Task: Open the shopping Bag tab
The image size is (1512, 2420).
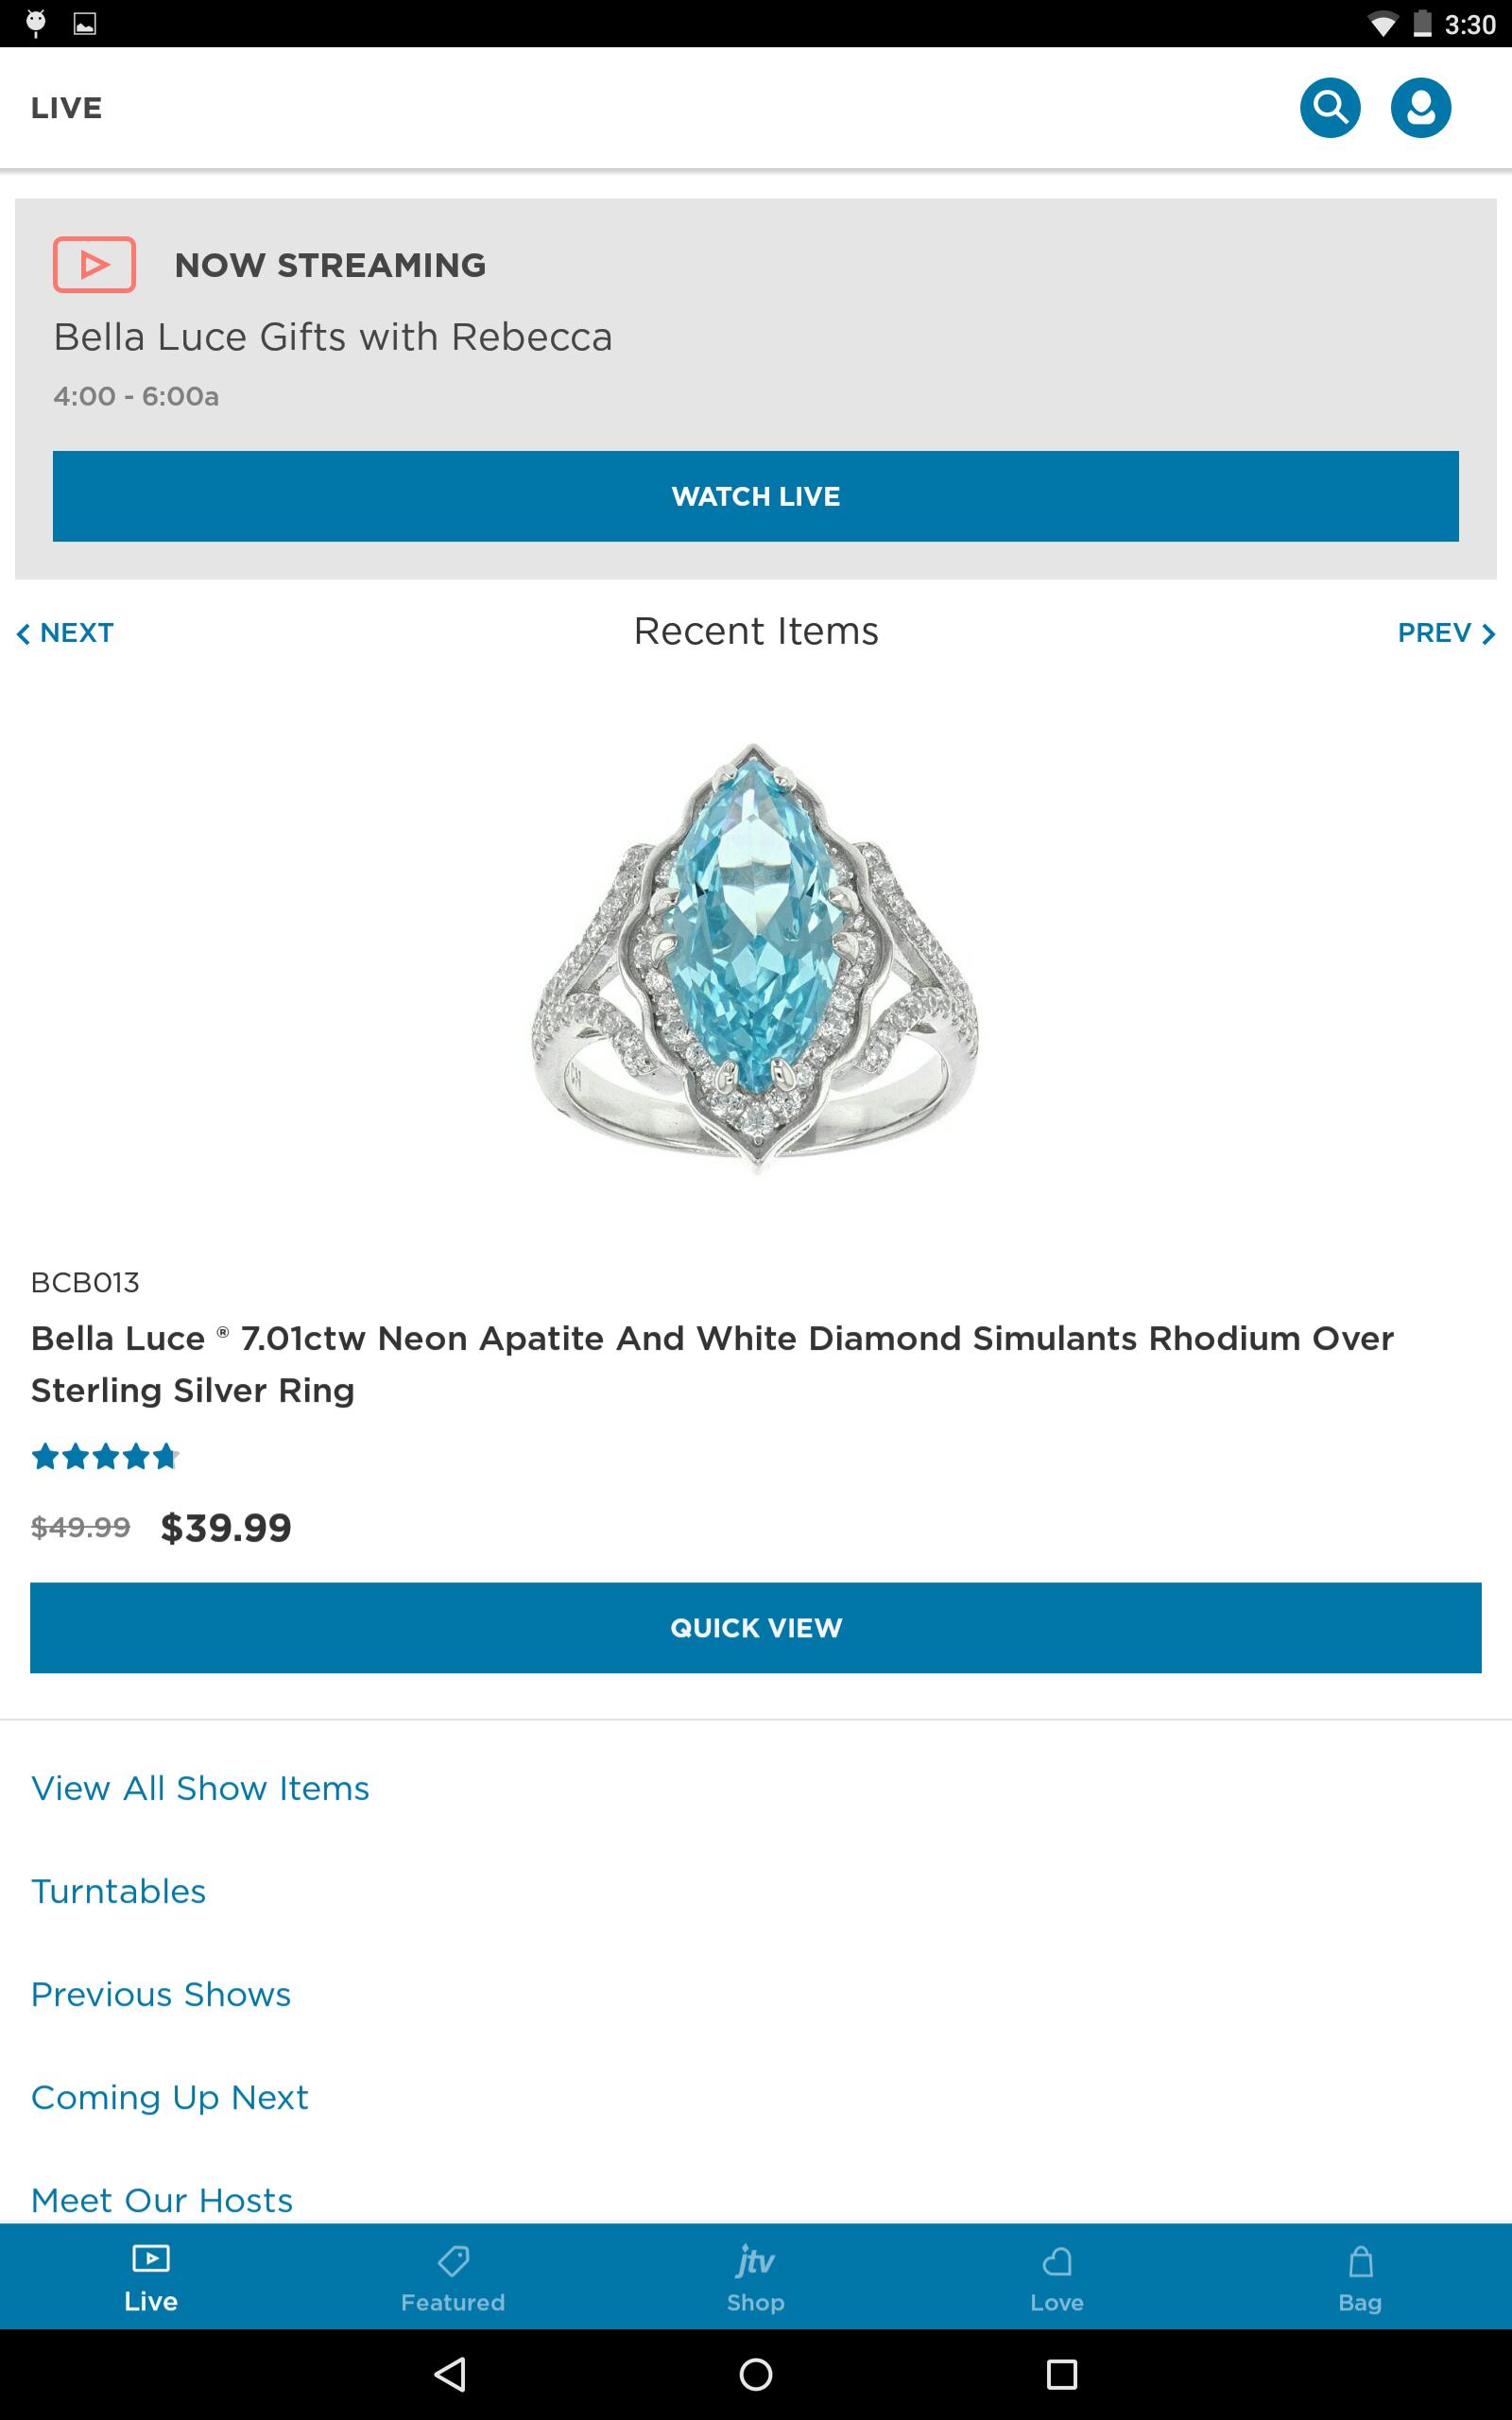Action: click(1360, 2278)
